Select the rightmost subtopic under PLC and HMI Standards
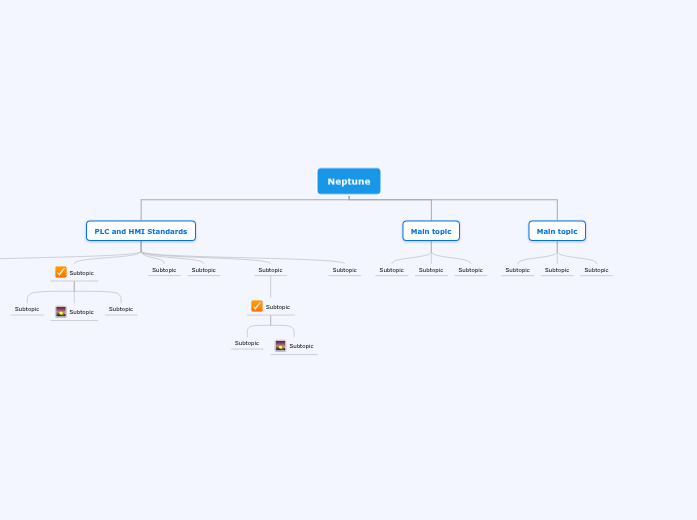 (x=345, y=270)
